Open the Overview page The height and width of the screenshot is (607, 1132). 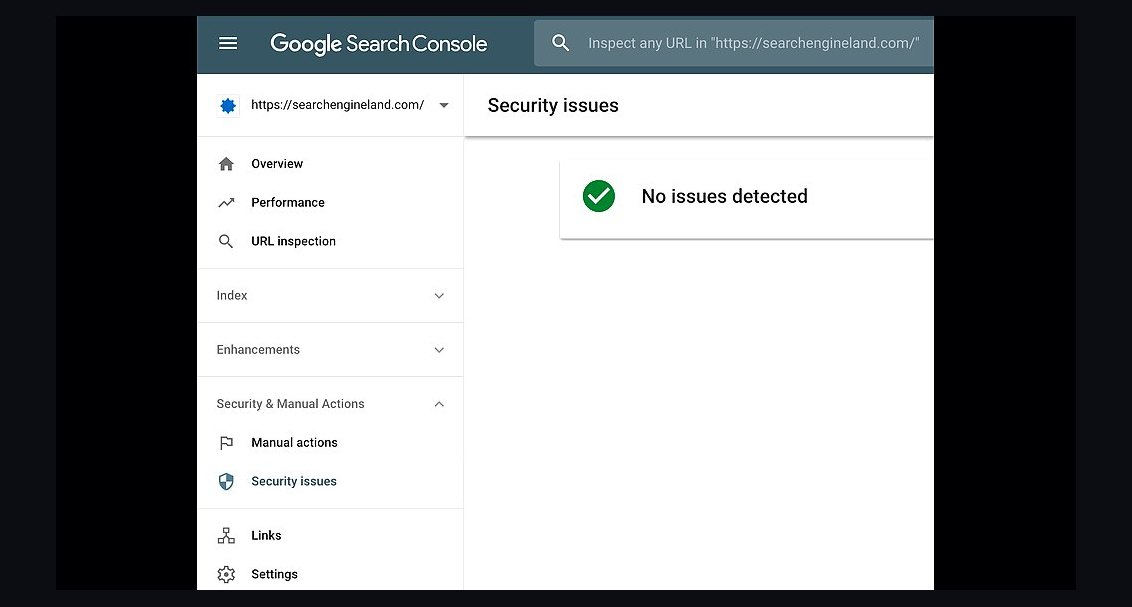(277, 164)
